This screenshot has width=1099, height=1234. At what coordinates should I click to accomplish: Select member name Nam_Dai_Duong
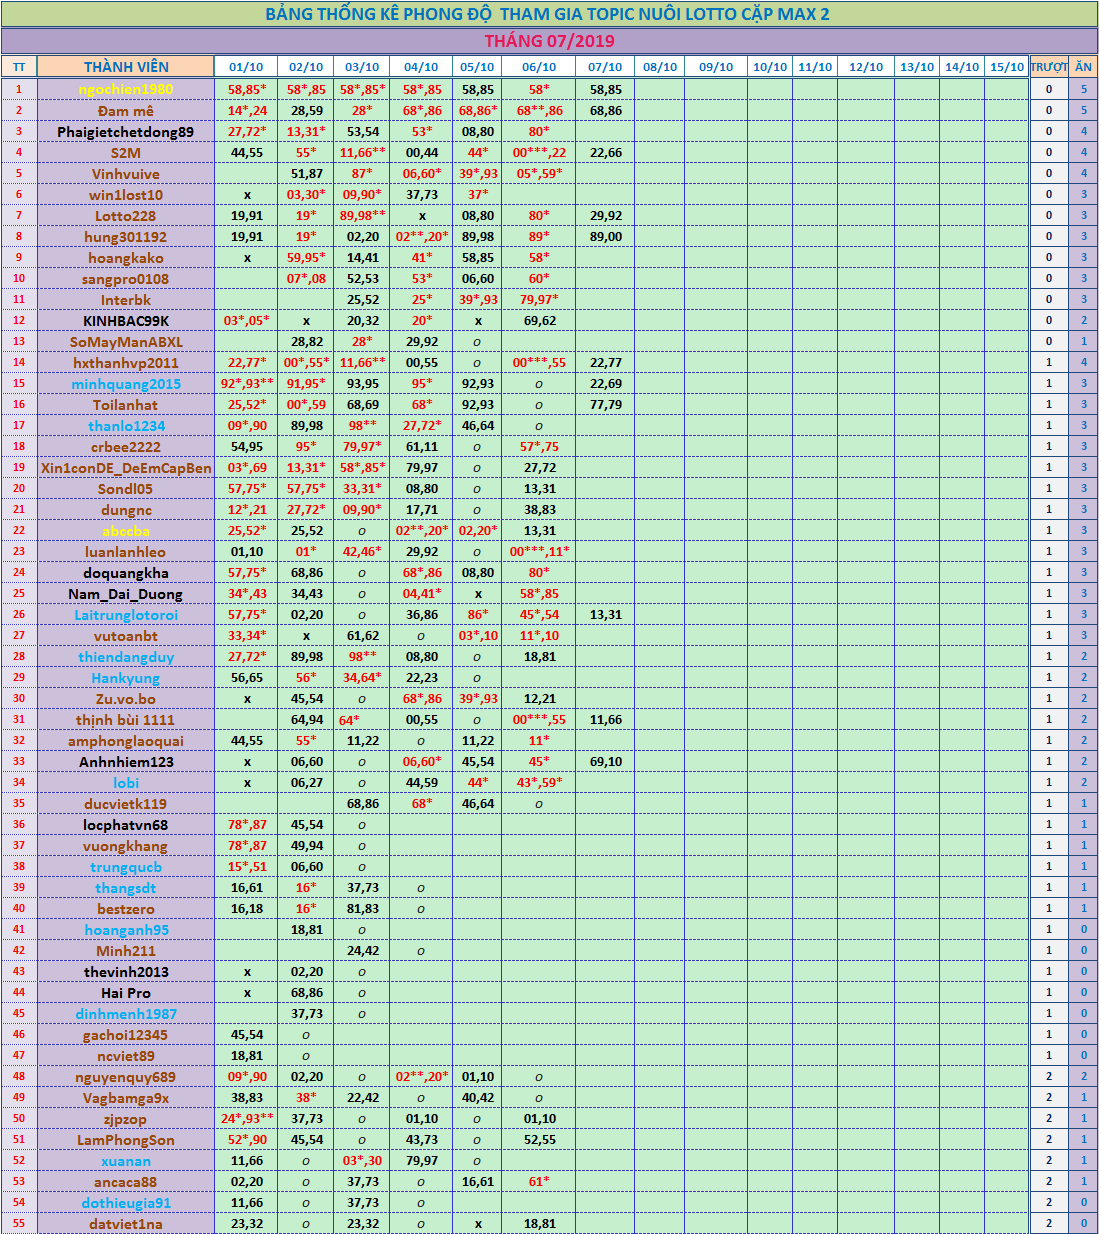[x=126, y=593]
